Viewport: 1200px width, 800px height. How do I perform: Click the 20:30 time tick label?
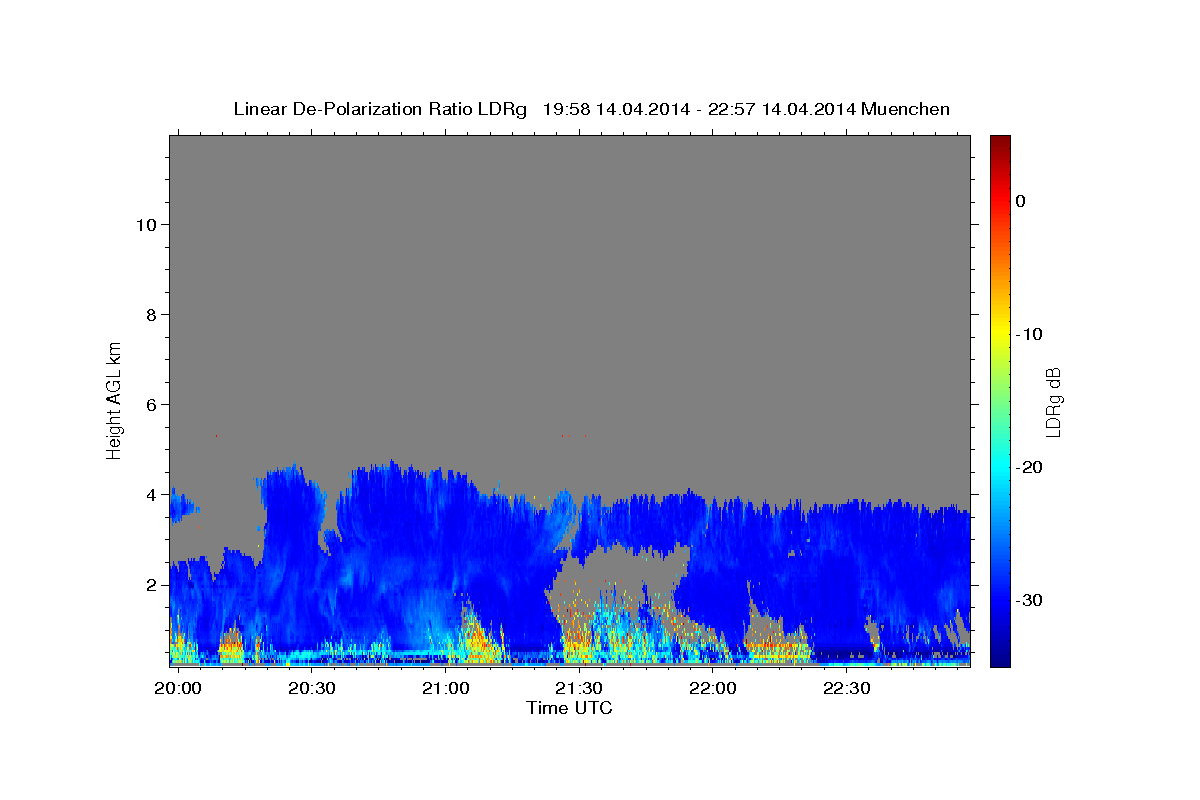point(311,688)
